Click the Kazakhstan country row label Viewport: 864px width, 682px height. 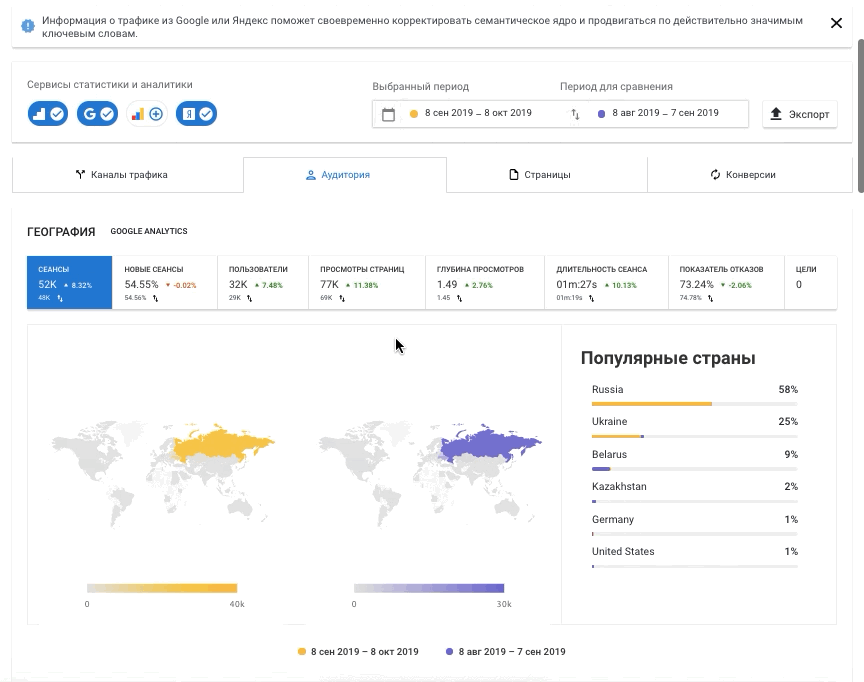pos(619,486)
